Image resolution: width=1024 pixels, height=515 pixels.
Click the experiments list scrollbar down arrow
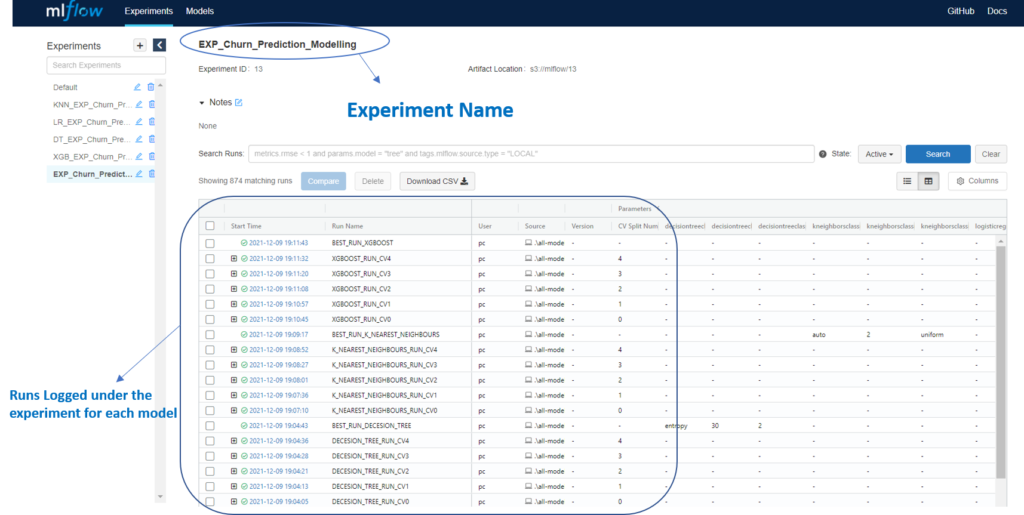(160, 497)
